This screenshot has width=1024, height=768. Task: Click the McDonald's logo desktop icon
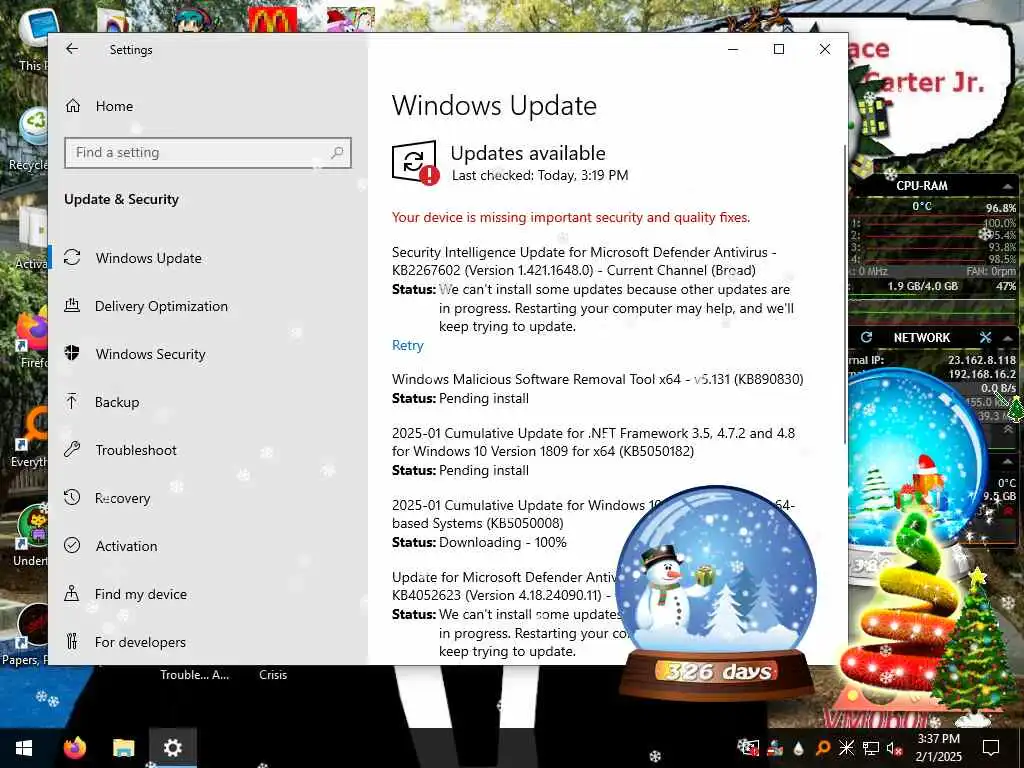point(272,20)
